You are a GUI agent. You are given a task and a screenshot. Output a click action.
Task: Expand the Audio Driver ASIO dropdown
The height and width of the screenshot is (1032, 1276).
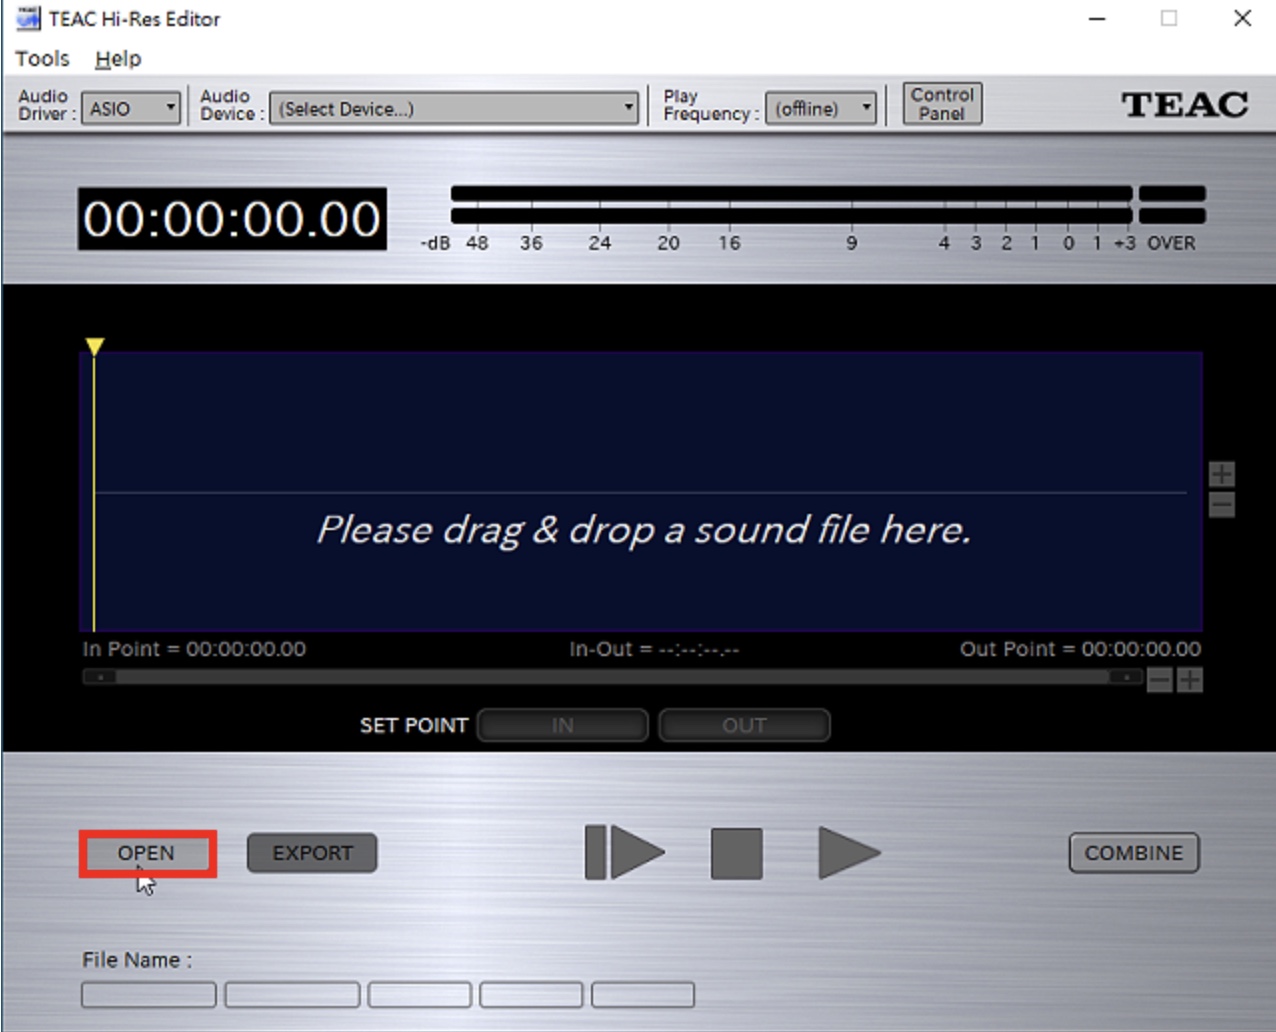131,108
